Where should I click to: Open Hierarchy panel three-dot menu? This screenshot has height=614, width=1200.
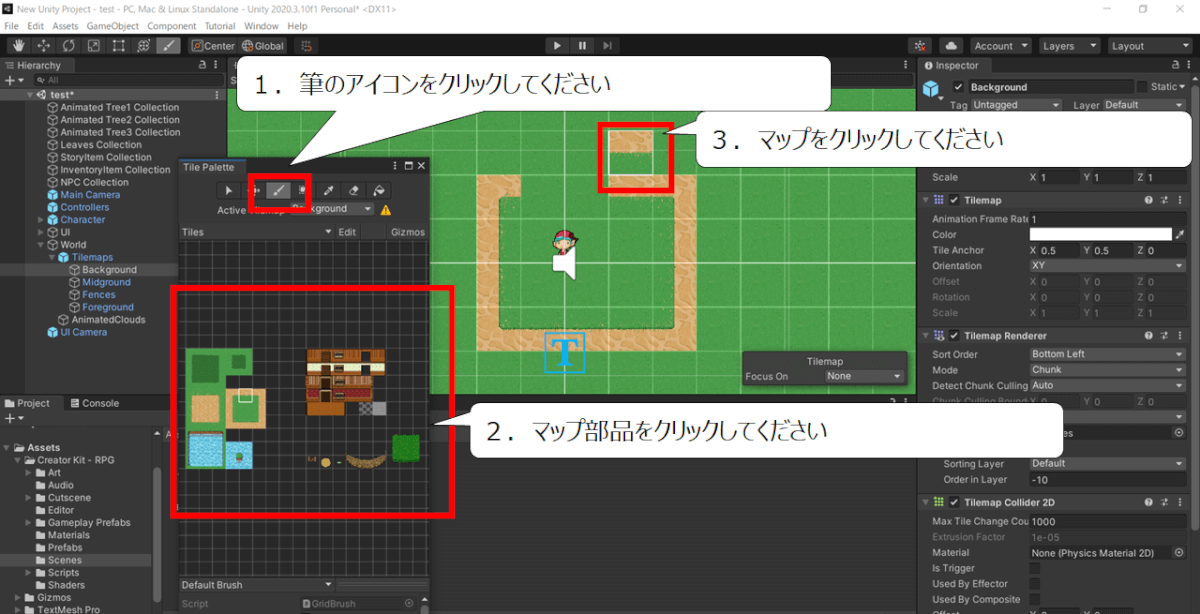click(x=217, y=65)
